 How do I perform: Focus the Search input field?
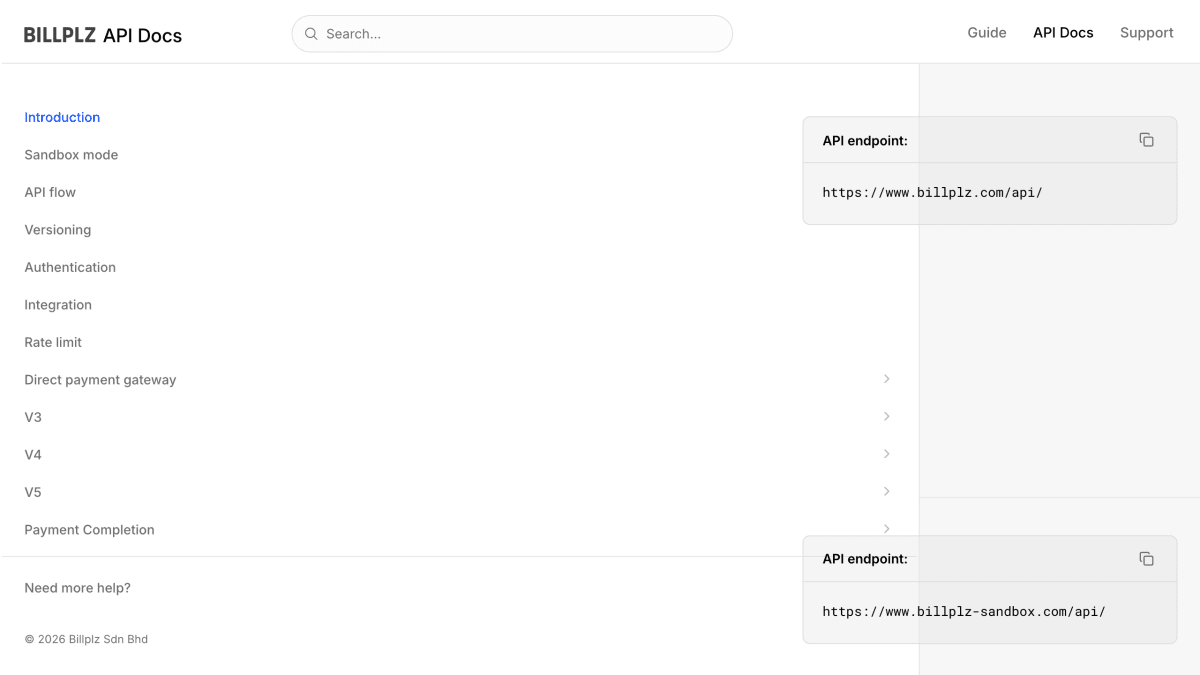click(512, 34)
